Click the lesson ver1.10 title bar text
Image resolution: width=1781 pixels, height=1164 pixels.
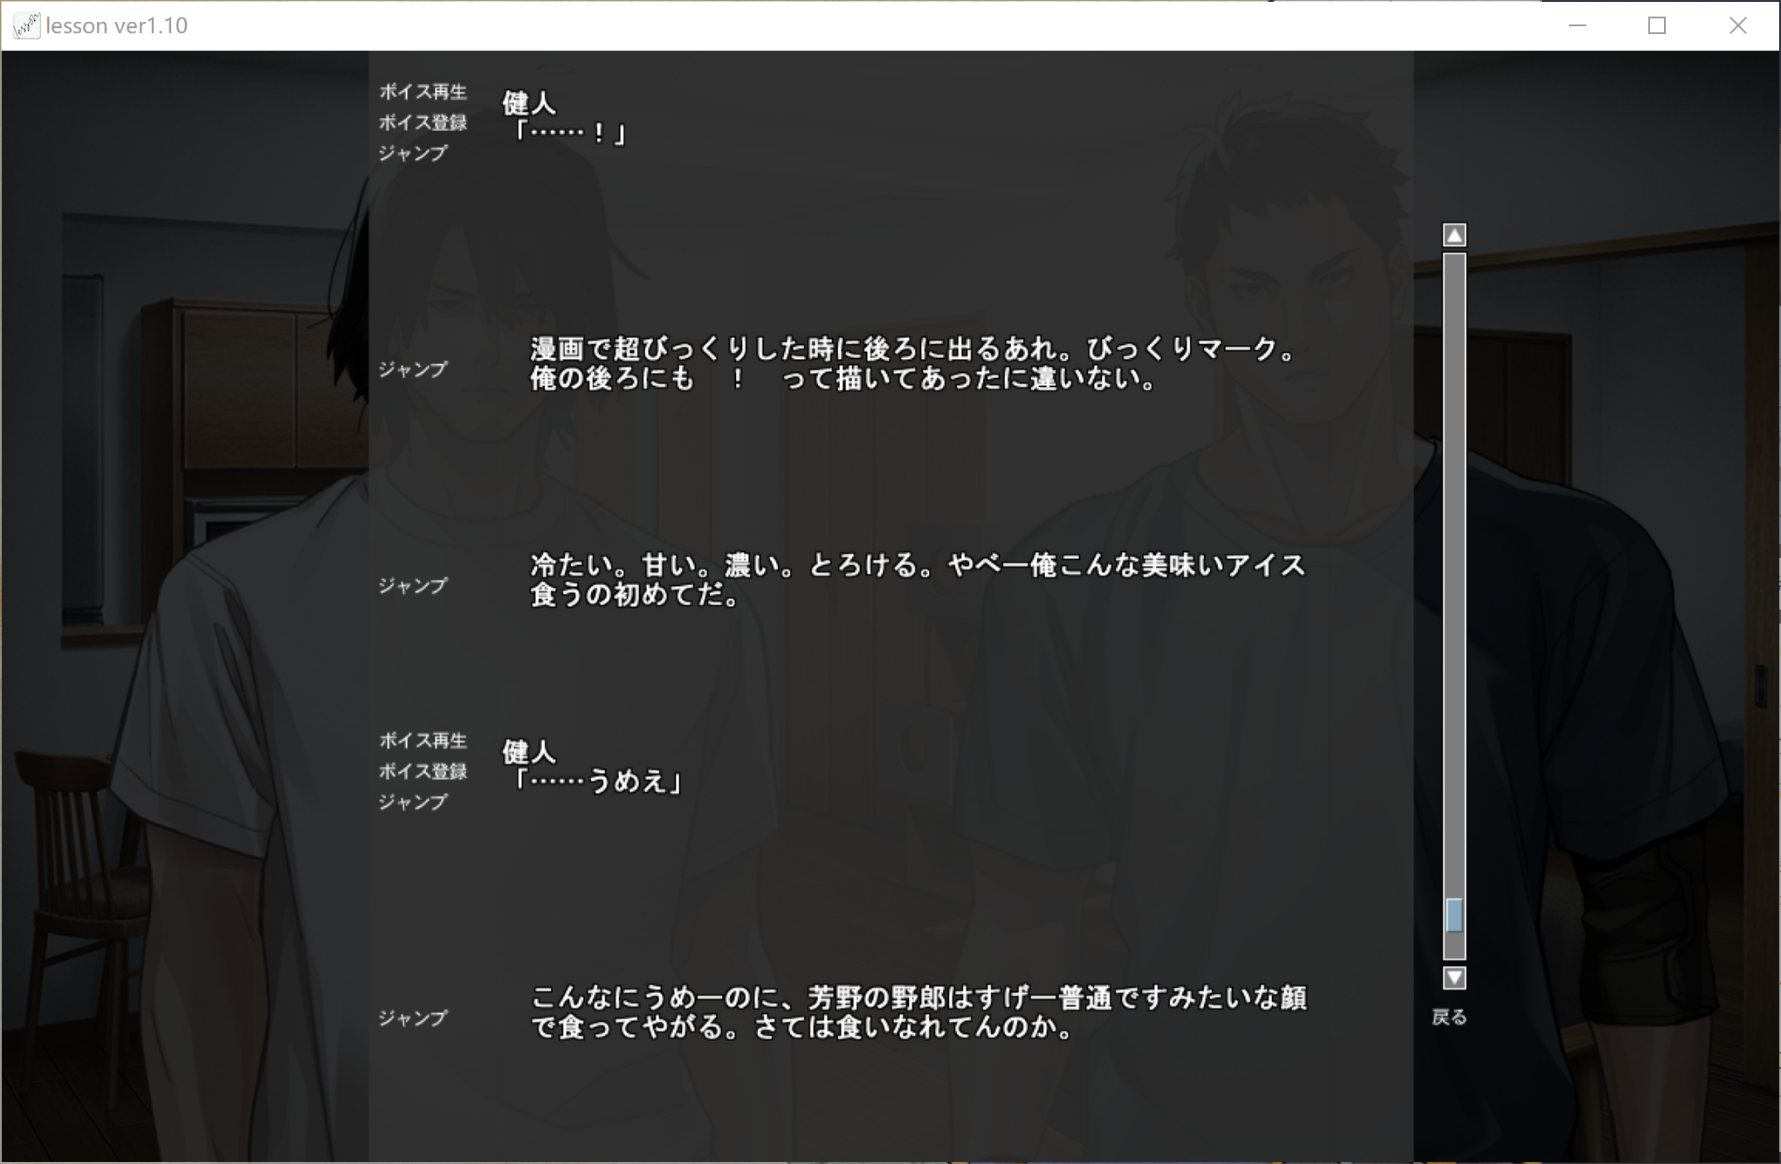[x=117, y=26]
